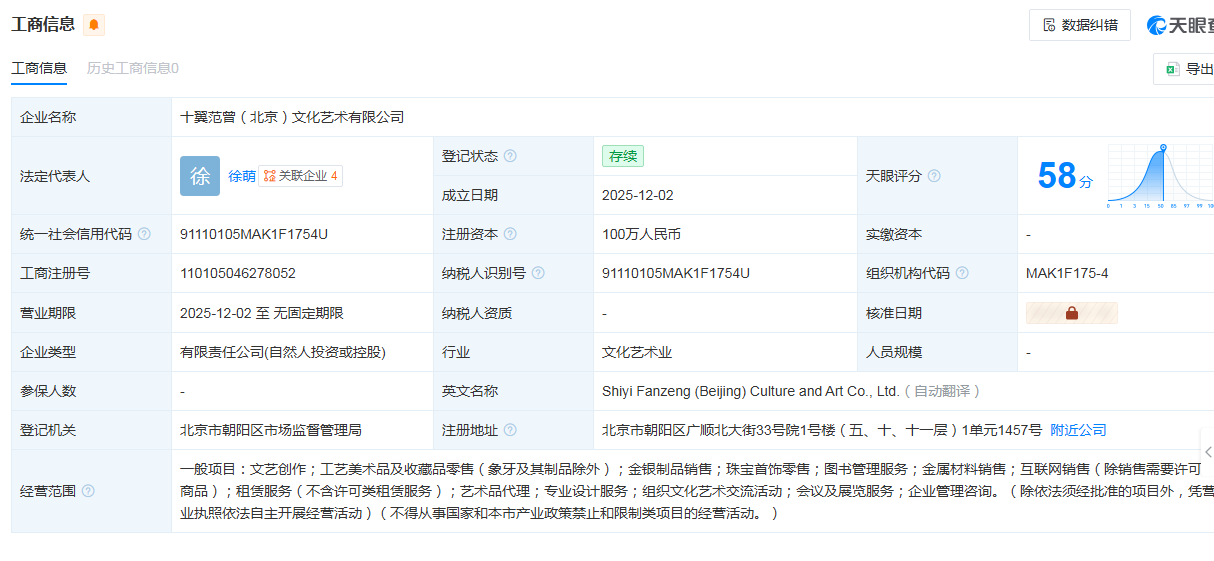This screenshot has width=1214, height=561.
Task: Open the 附近公司 link
Action: [1078, 430]
